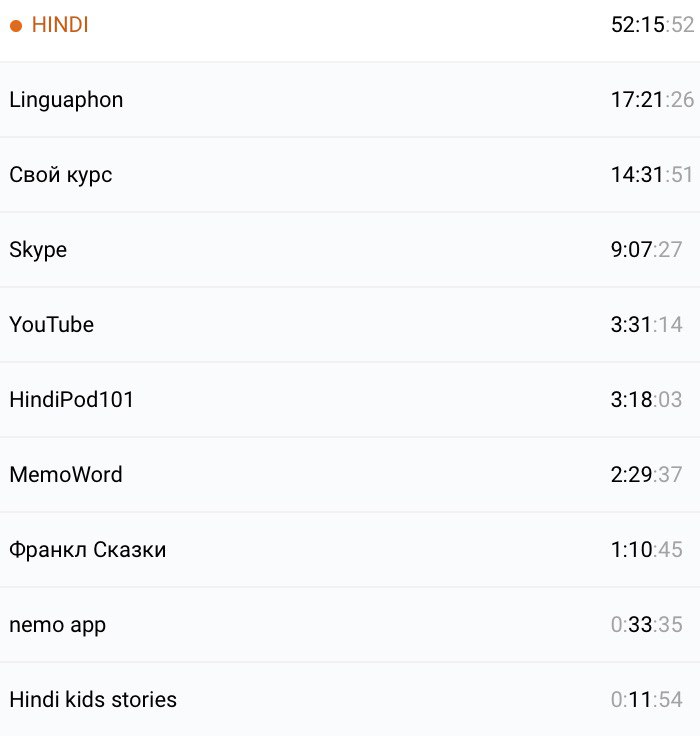Click the 14:31:51 duration value
Viewport: 700px width, 736px height.
(x=652, y=175)
